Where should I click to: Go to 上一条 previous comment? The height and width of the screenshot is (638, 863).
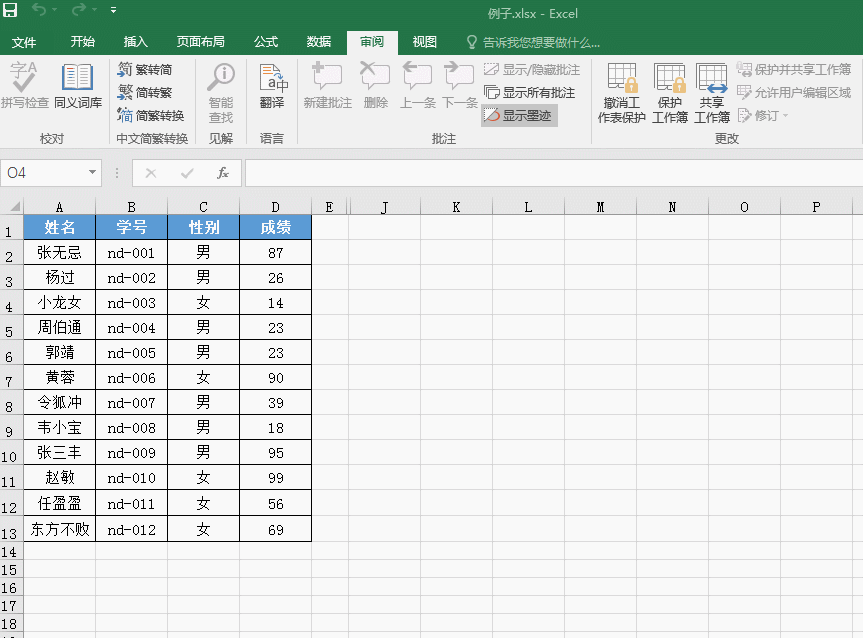pyautogui.click(x=417, y=85)
